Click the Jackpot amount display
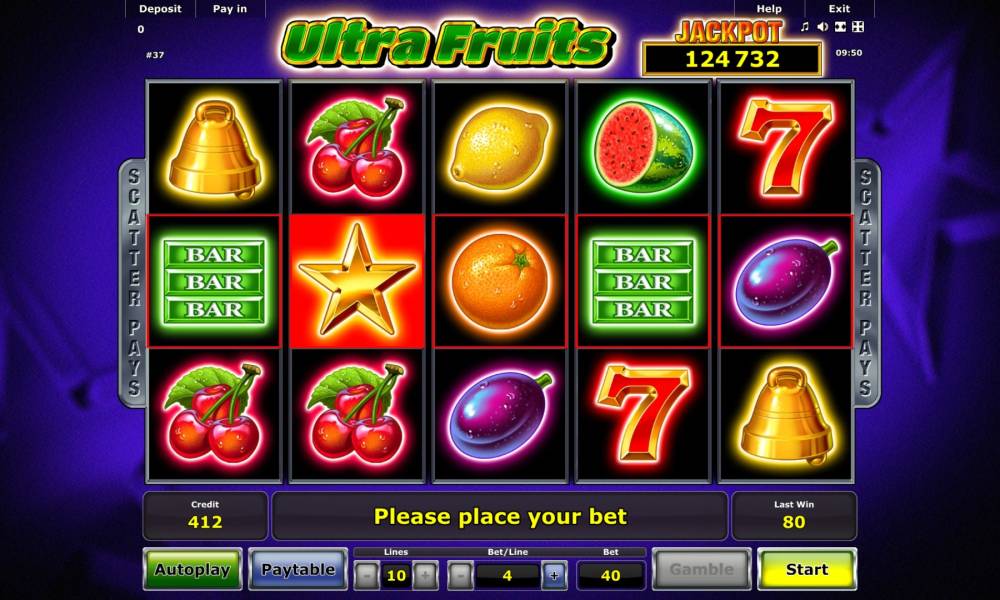This screenshot has height=600, width=1000. click(732, 59)
